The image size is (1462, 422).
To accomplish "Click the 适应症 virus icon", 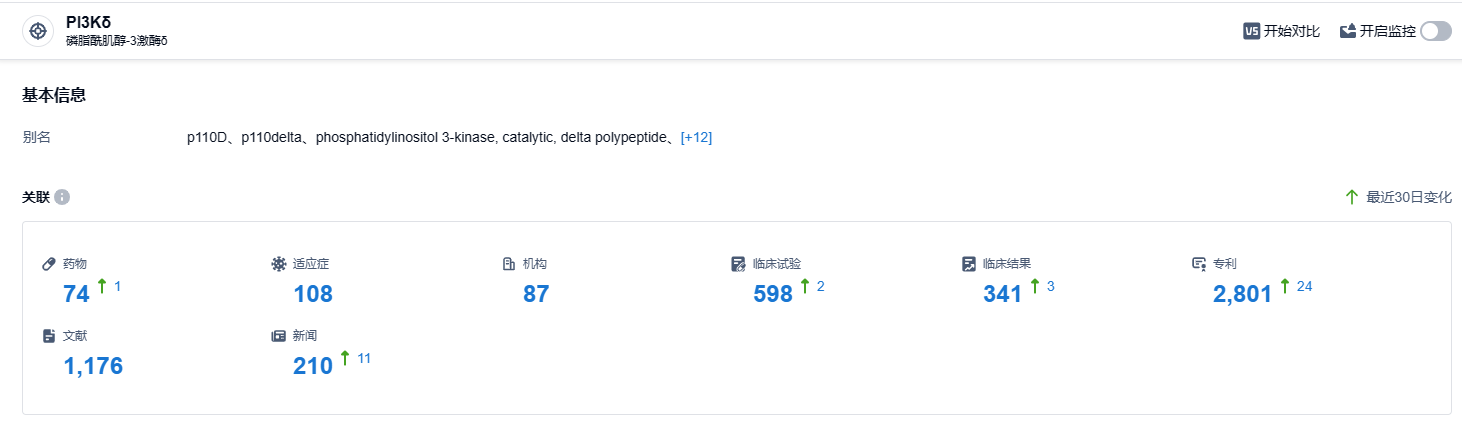I will tap(278, 264).
